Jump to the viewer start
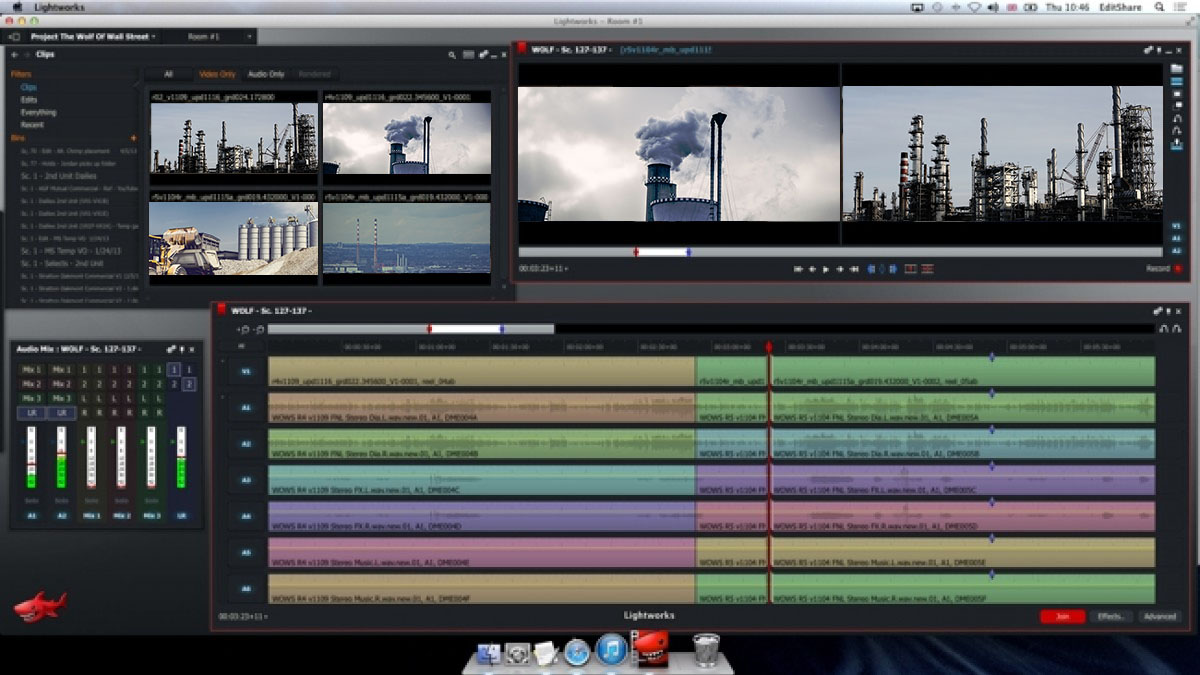This screenshot has height=675, width=1200. (x=798, y=269)
